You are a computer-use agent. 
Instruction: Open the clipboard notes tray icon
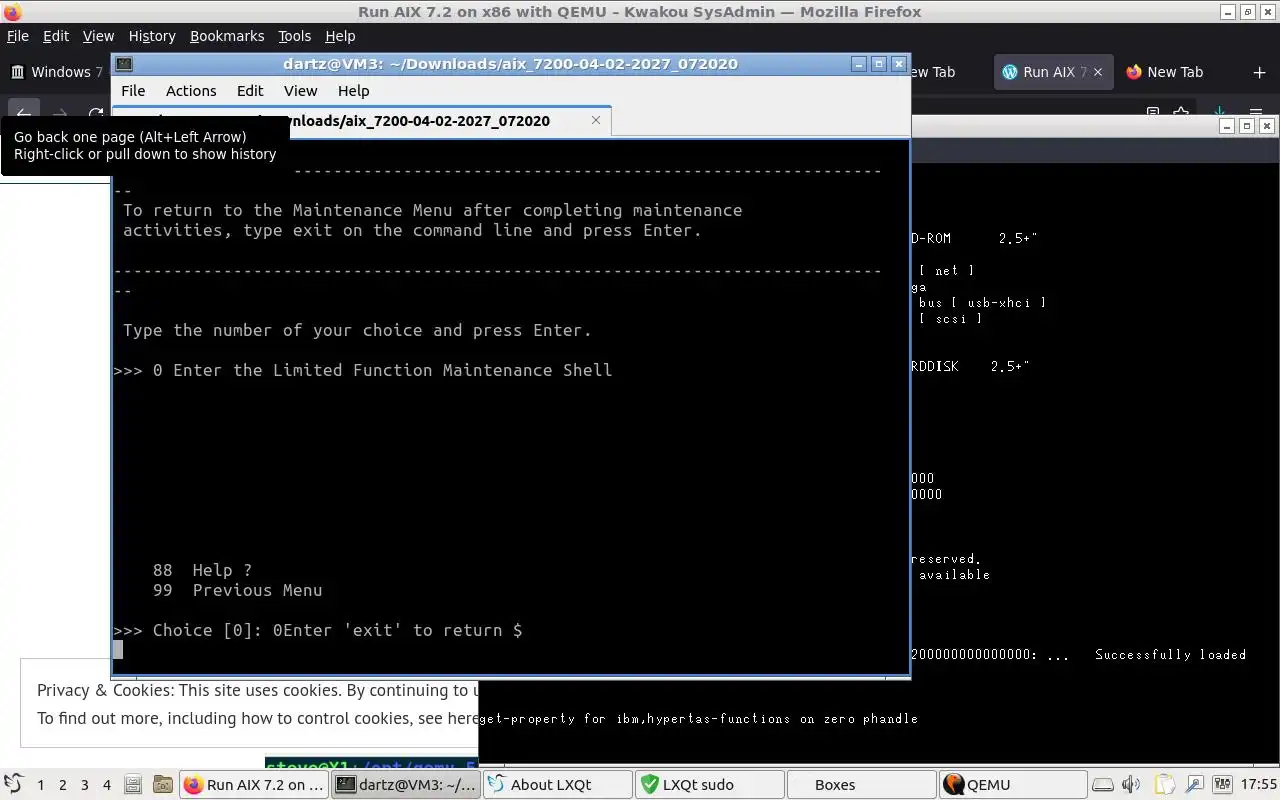point(1164,785)
